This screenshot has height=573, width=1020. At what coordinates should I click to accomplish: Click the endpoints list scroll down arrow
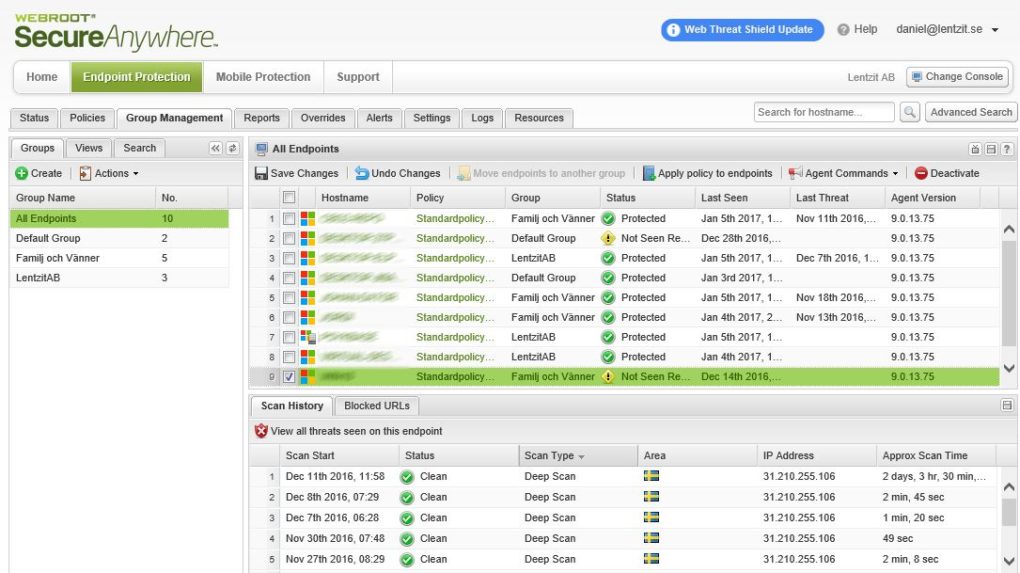(1009, 368)
